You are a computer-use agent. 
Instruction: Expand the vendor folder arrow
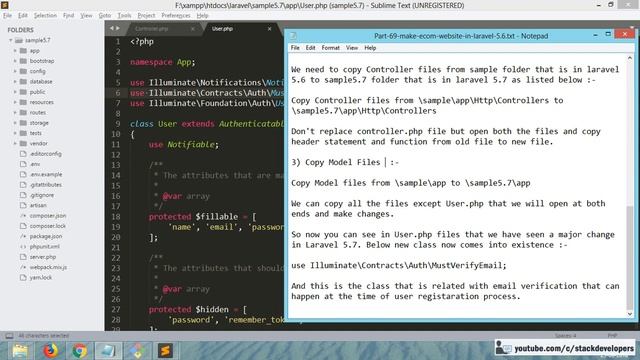(15, 143)
